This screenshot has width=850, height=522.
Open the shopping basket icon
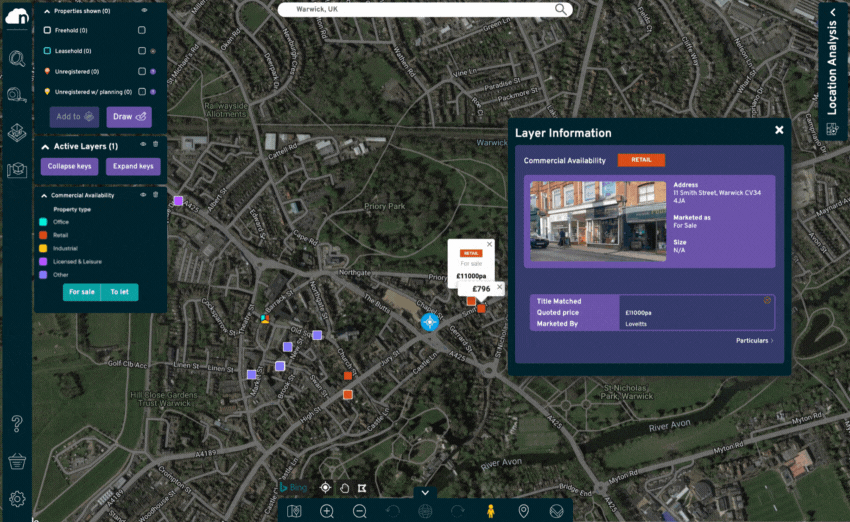17,461
